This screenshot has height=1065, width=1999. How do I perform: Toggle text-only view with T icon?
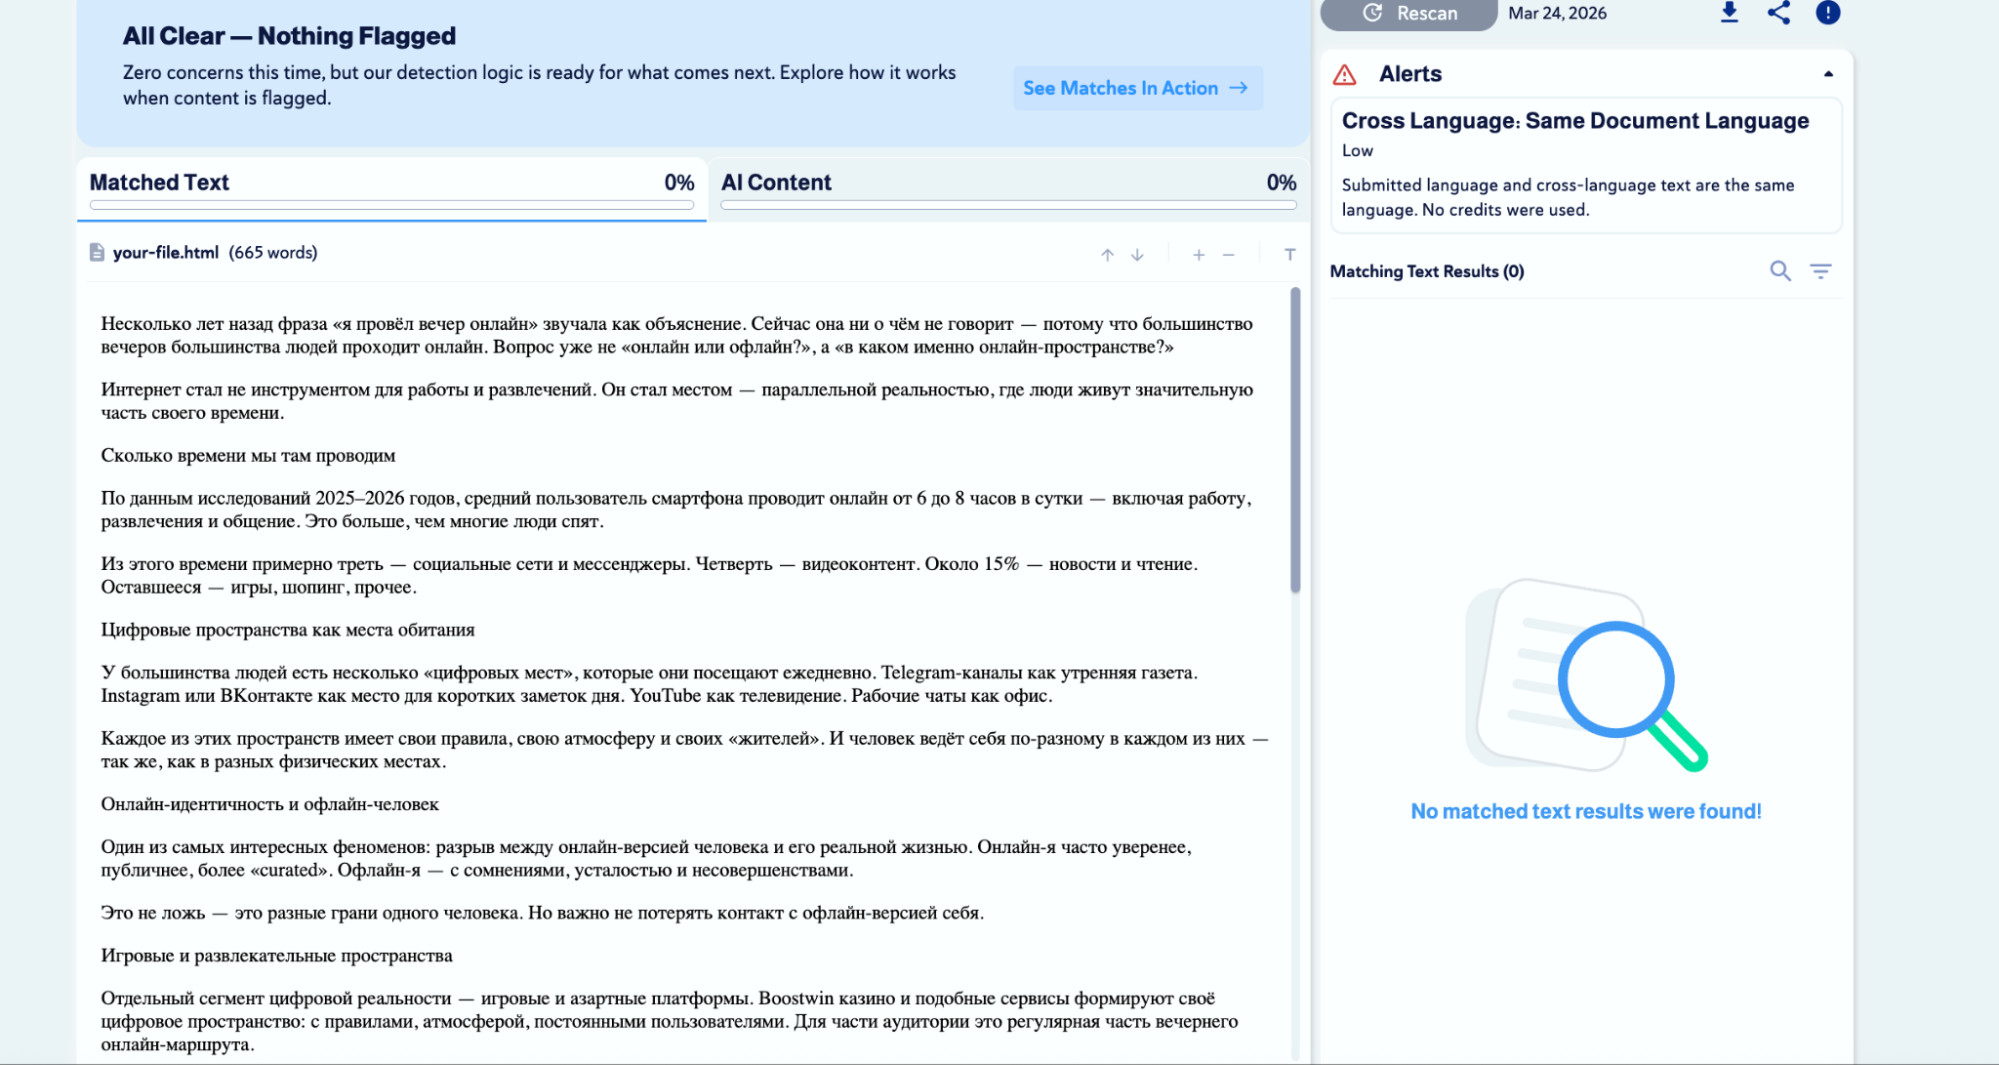click(x=1290, y=255)
